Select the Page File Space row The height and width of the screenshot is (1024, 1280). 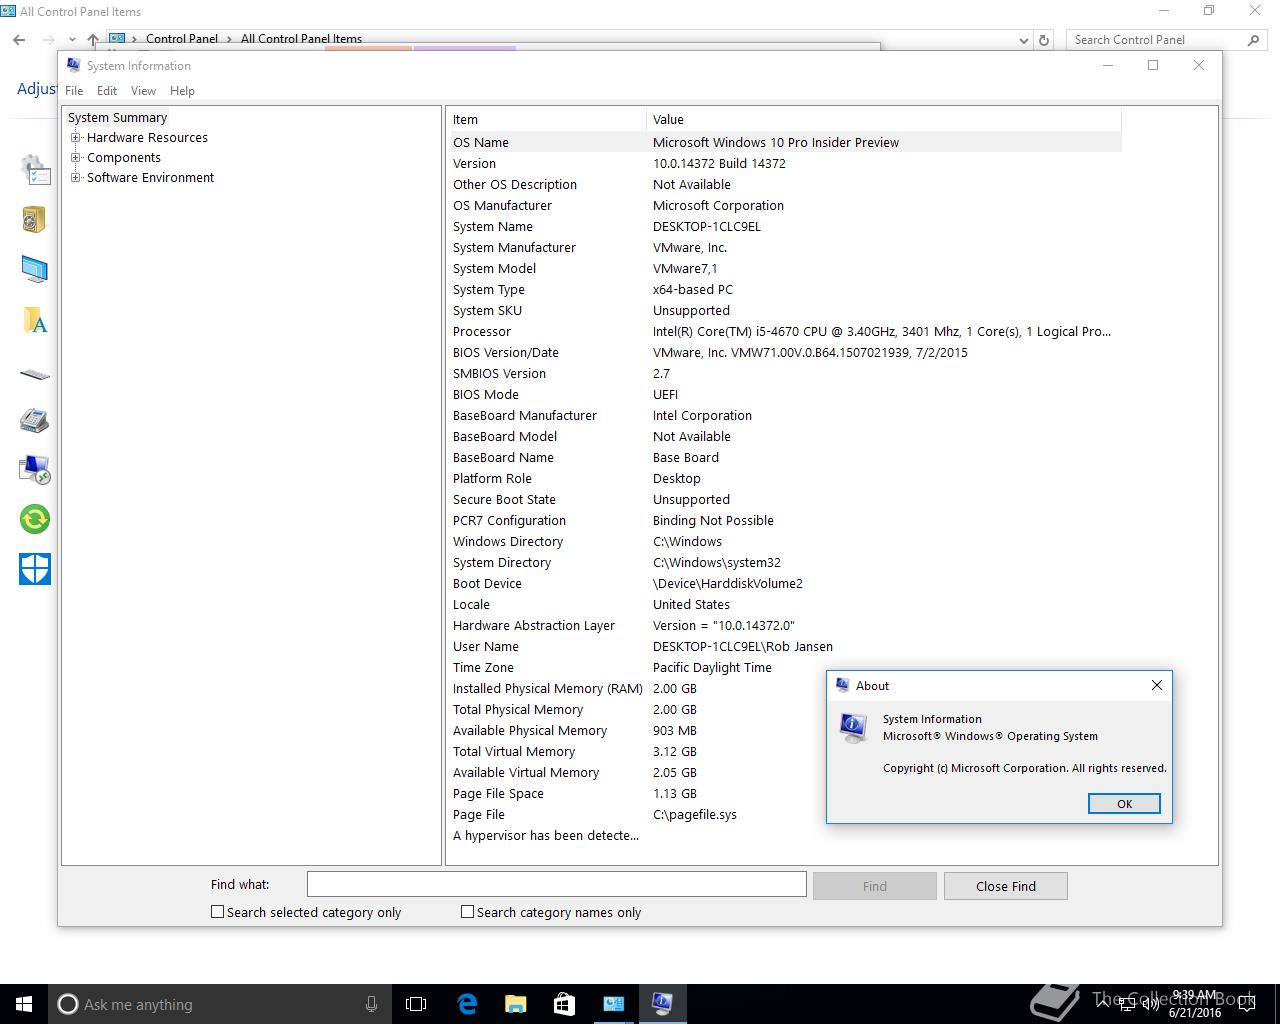pyautogui.click(x=785, y=793)
